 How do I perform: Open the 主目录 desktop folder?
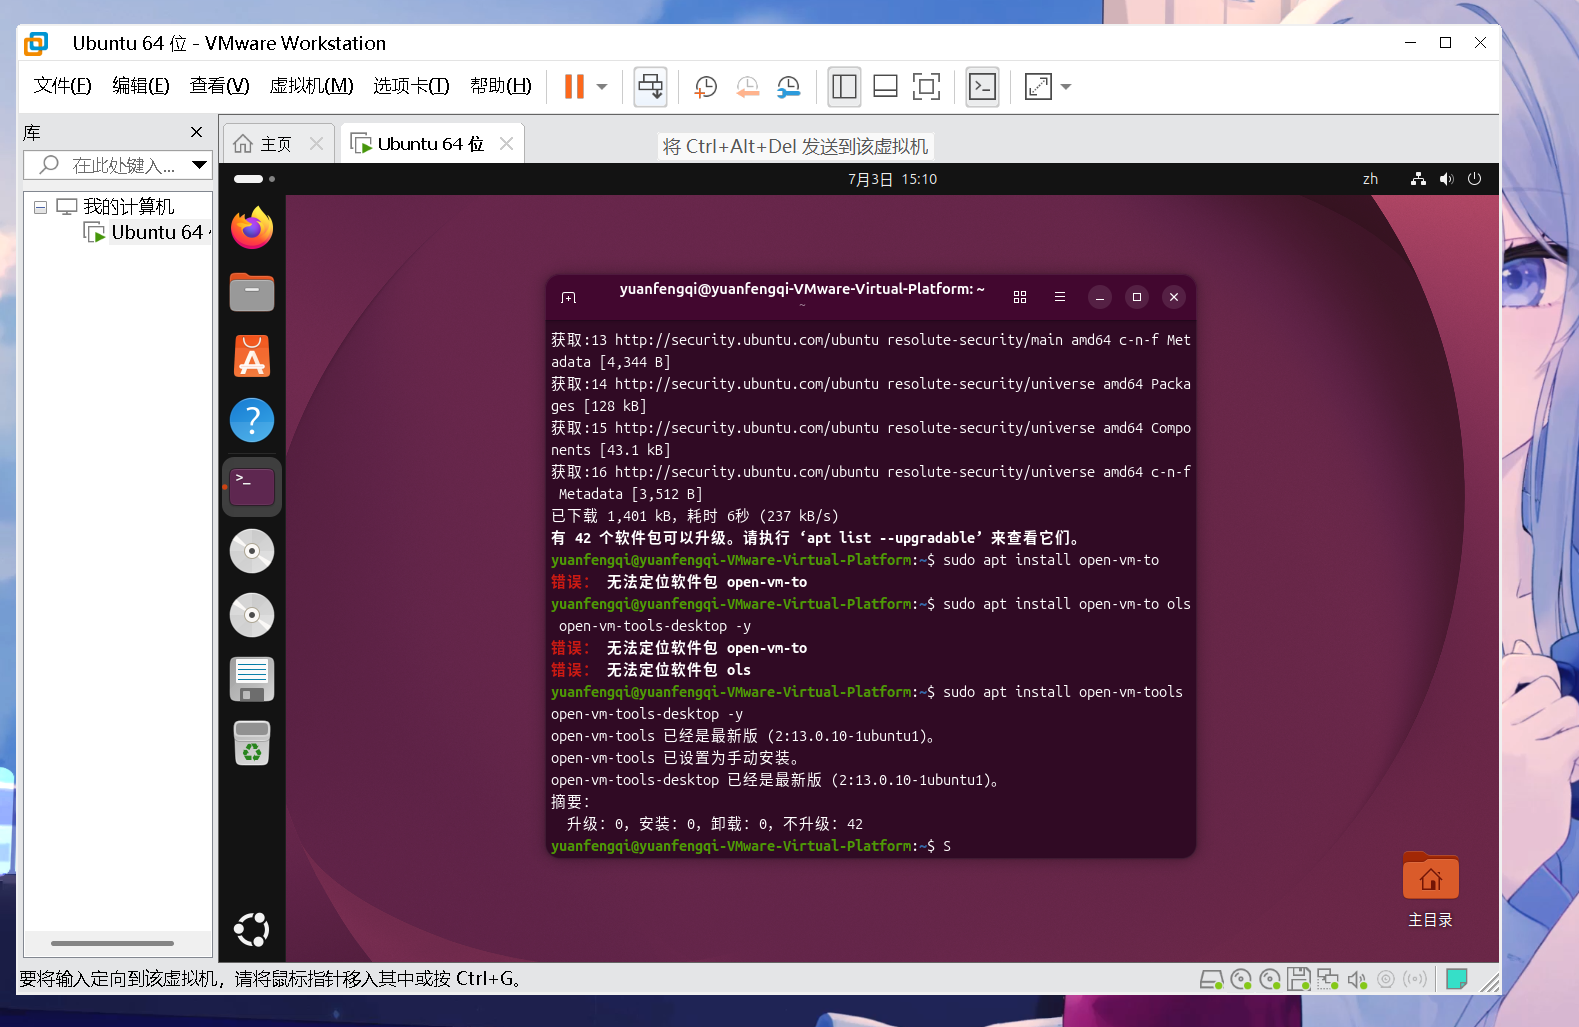point(1430,889)
